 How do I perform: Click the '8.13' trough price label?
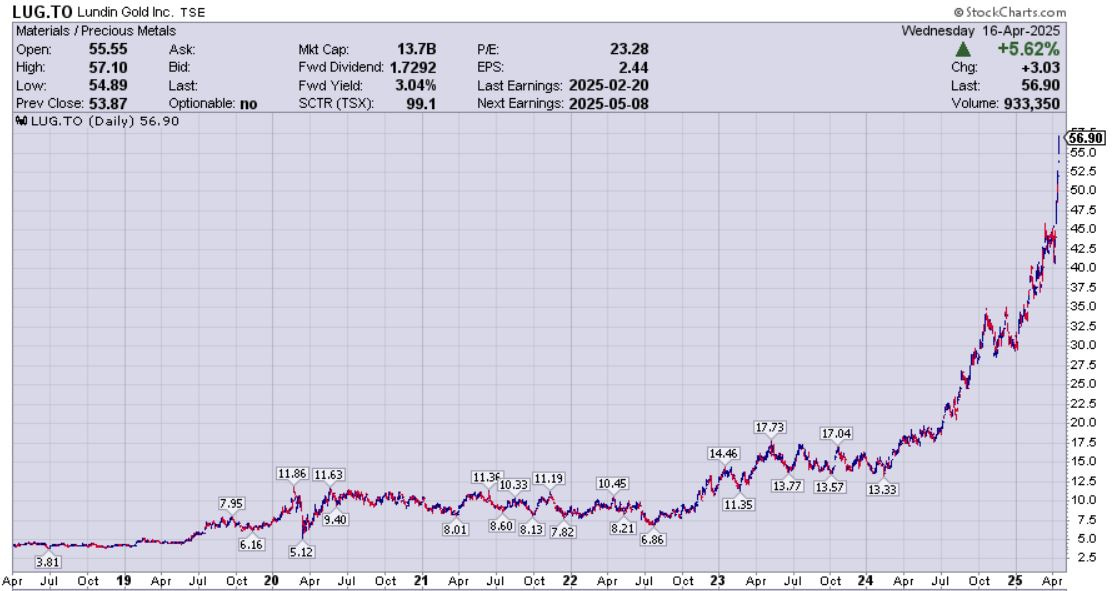click(x=532, y=530)
